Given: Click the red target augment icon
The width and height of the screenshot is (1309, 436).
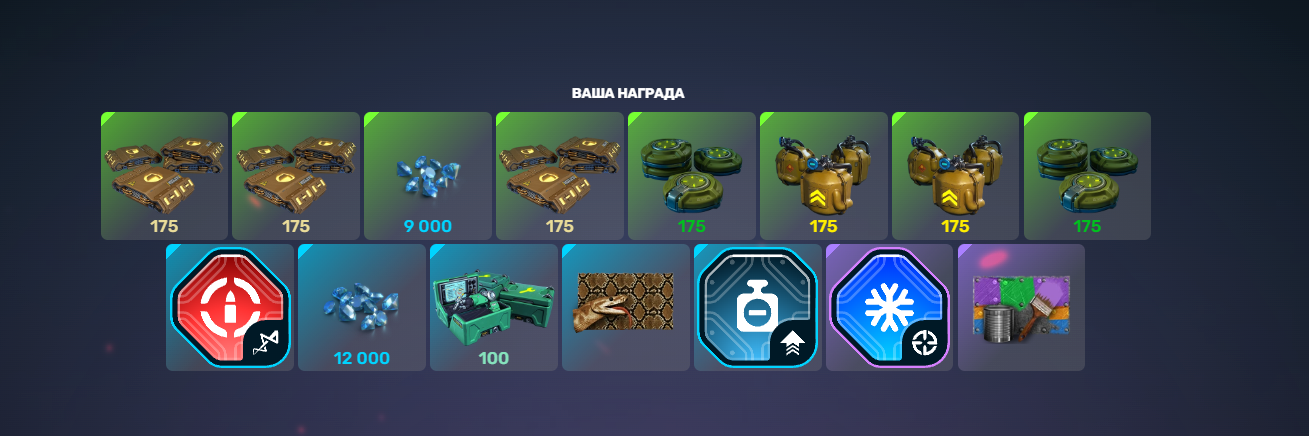Looking at the screenshot, I should tap(230, 307).
